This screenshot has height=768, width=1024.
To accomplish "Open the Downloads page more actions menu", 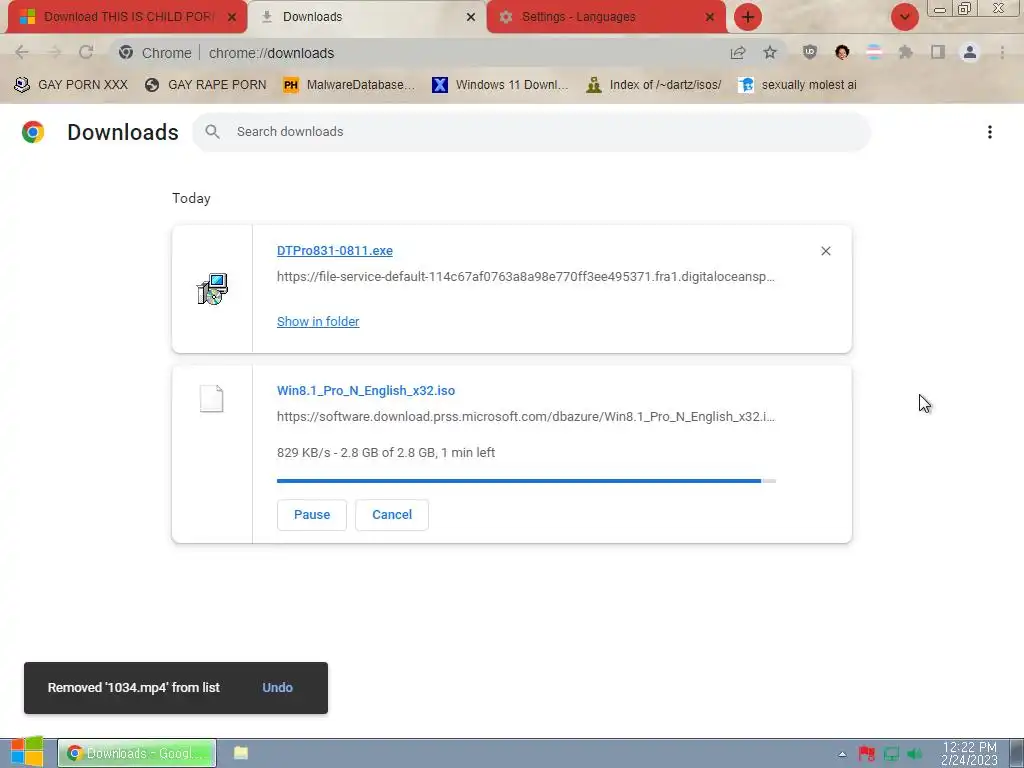I will [x=990, y=132].
